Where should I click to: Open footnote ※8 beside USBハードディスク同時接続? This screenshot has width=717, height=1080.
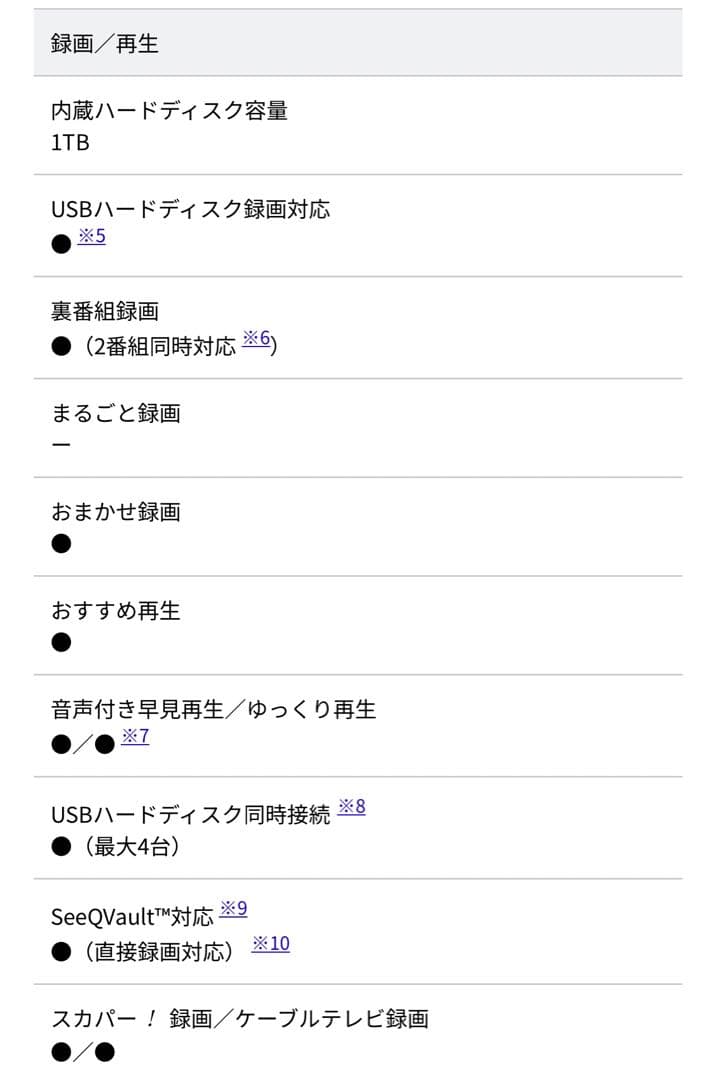pyautogui.click(x=351, y=806)
